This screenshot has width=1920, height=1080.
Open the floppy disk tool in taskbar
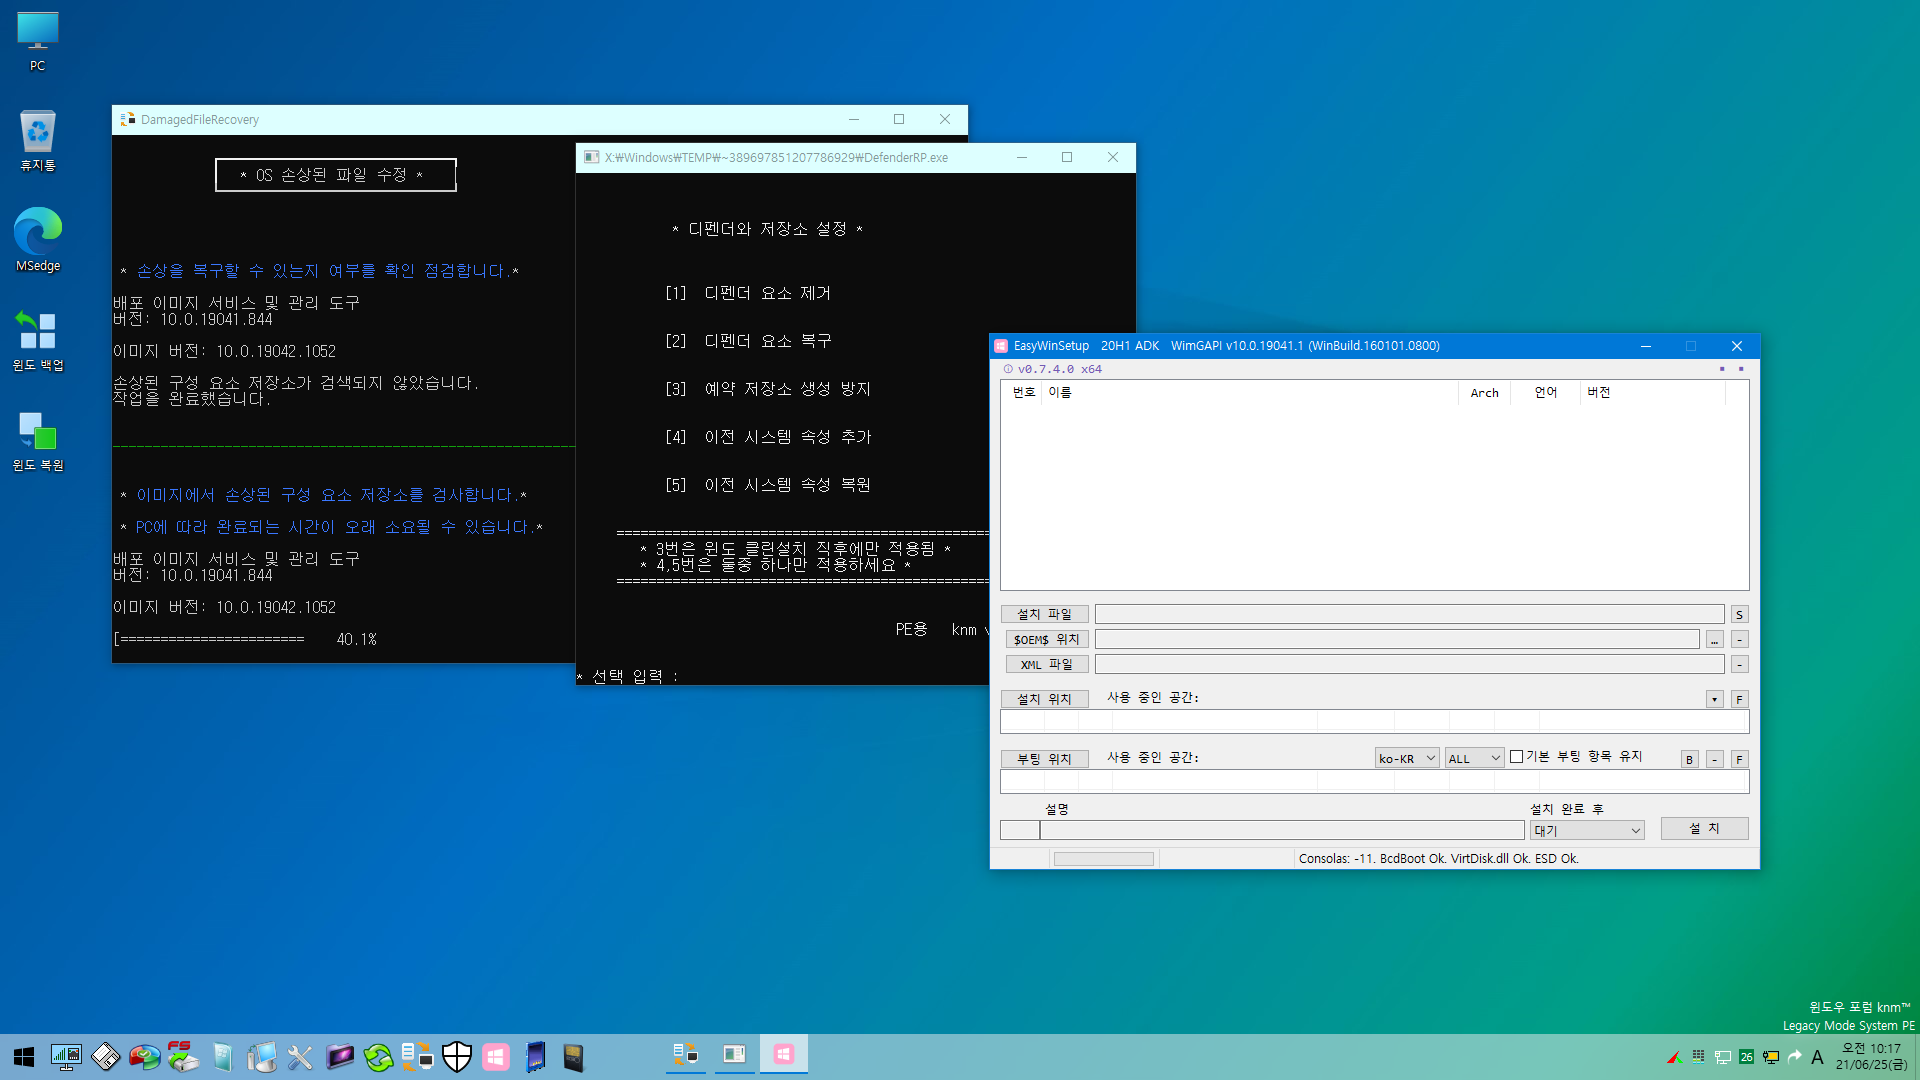click(105, 1057)
